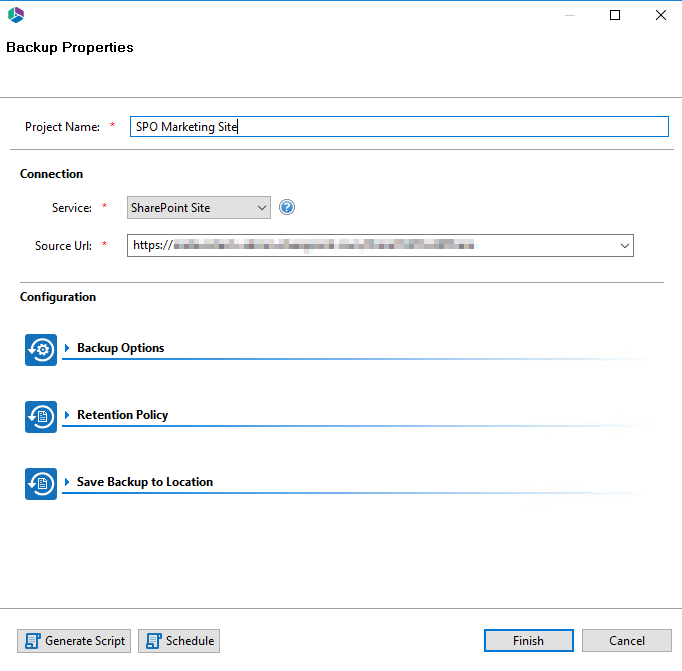This screenshot has width=682, height=671.
Task: Click the application logo in title bar
Action: click(x=15, y=15)
